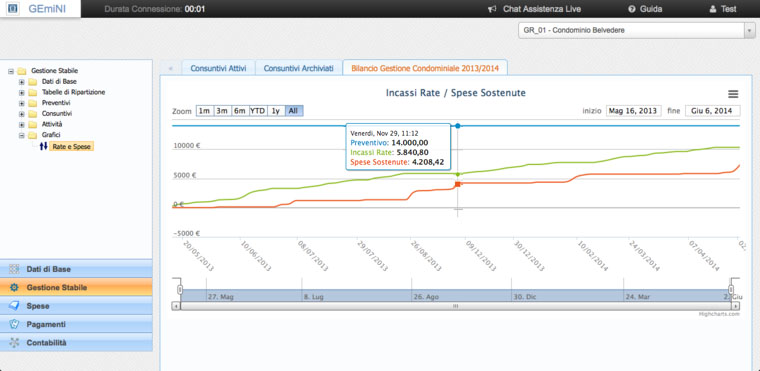Click the orange Spese Sostenute data point
Screen dimensions: 760x371
tap(458, 184)
